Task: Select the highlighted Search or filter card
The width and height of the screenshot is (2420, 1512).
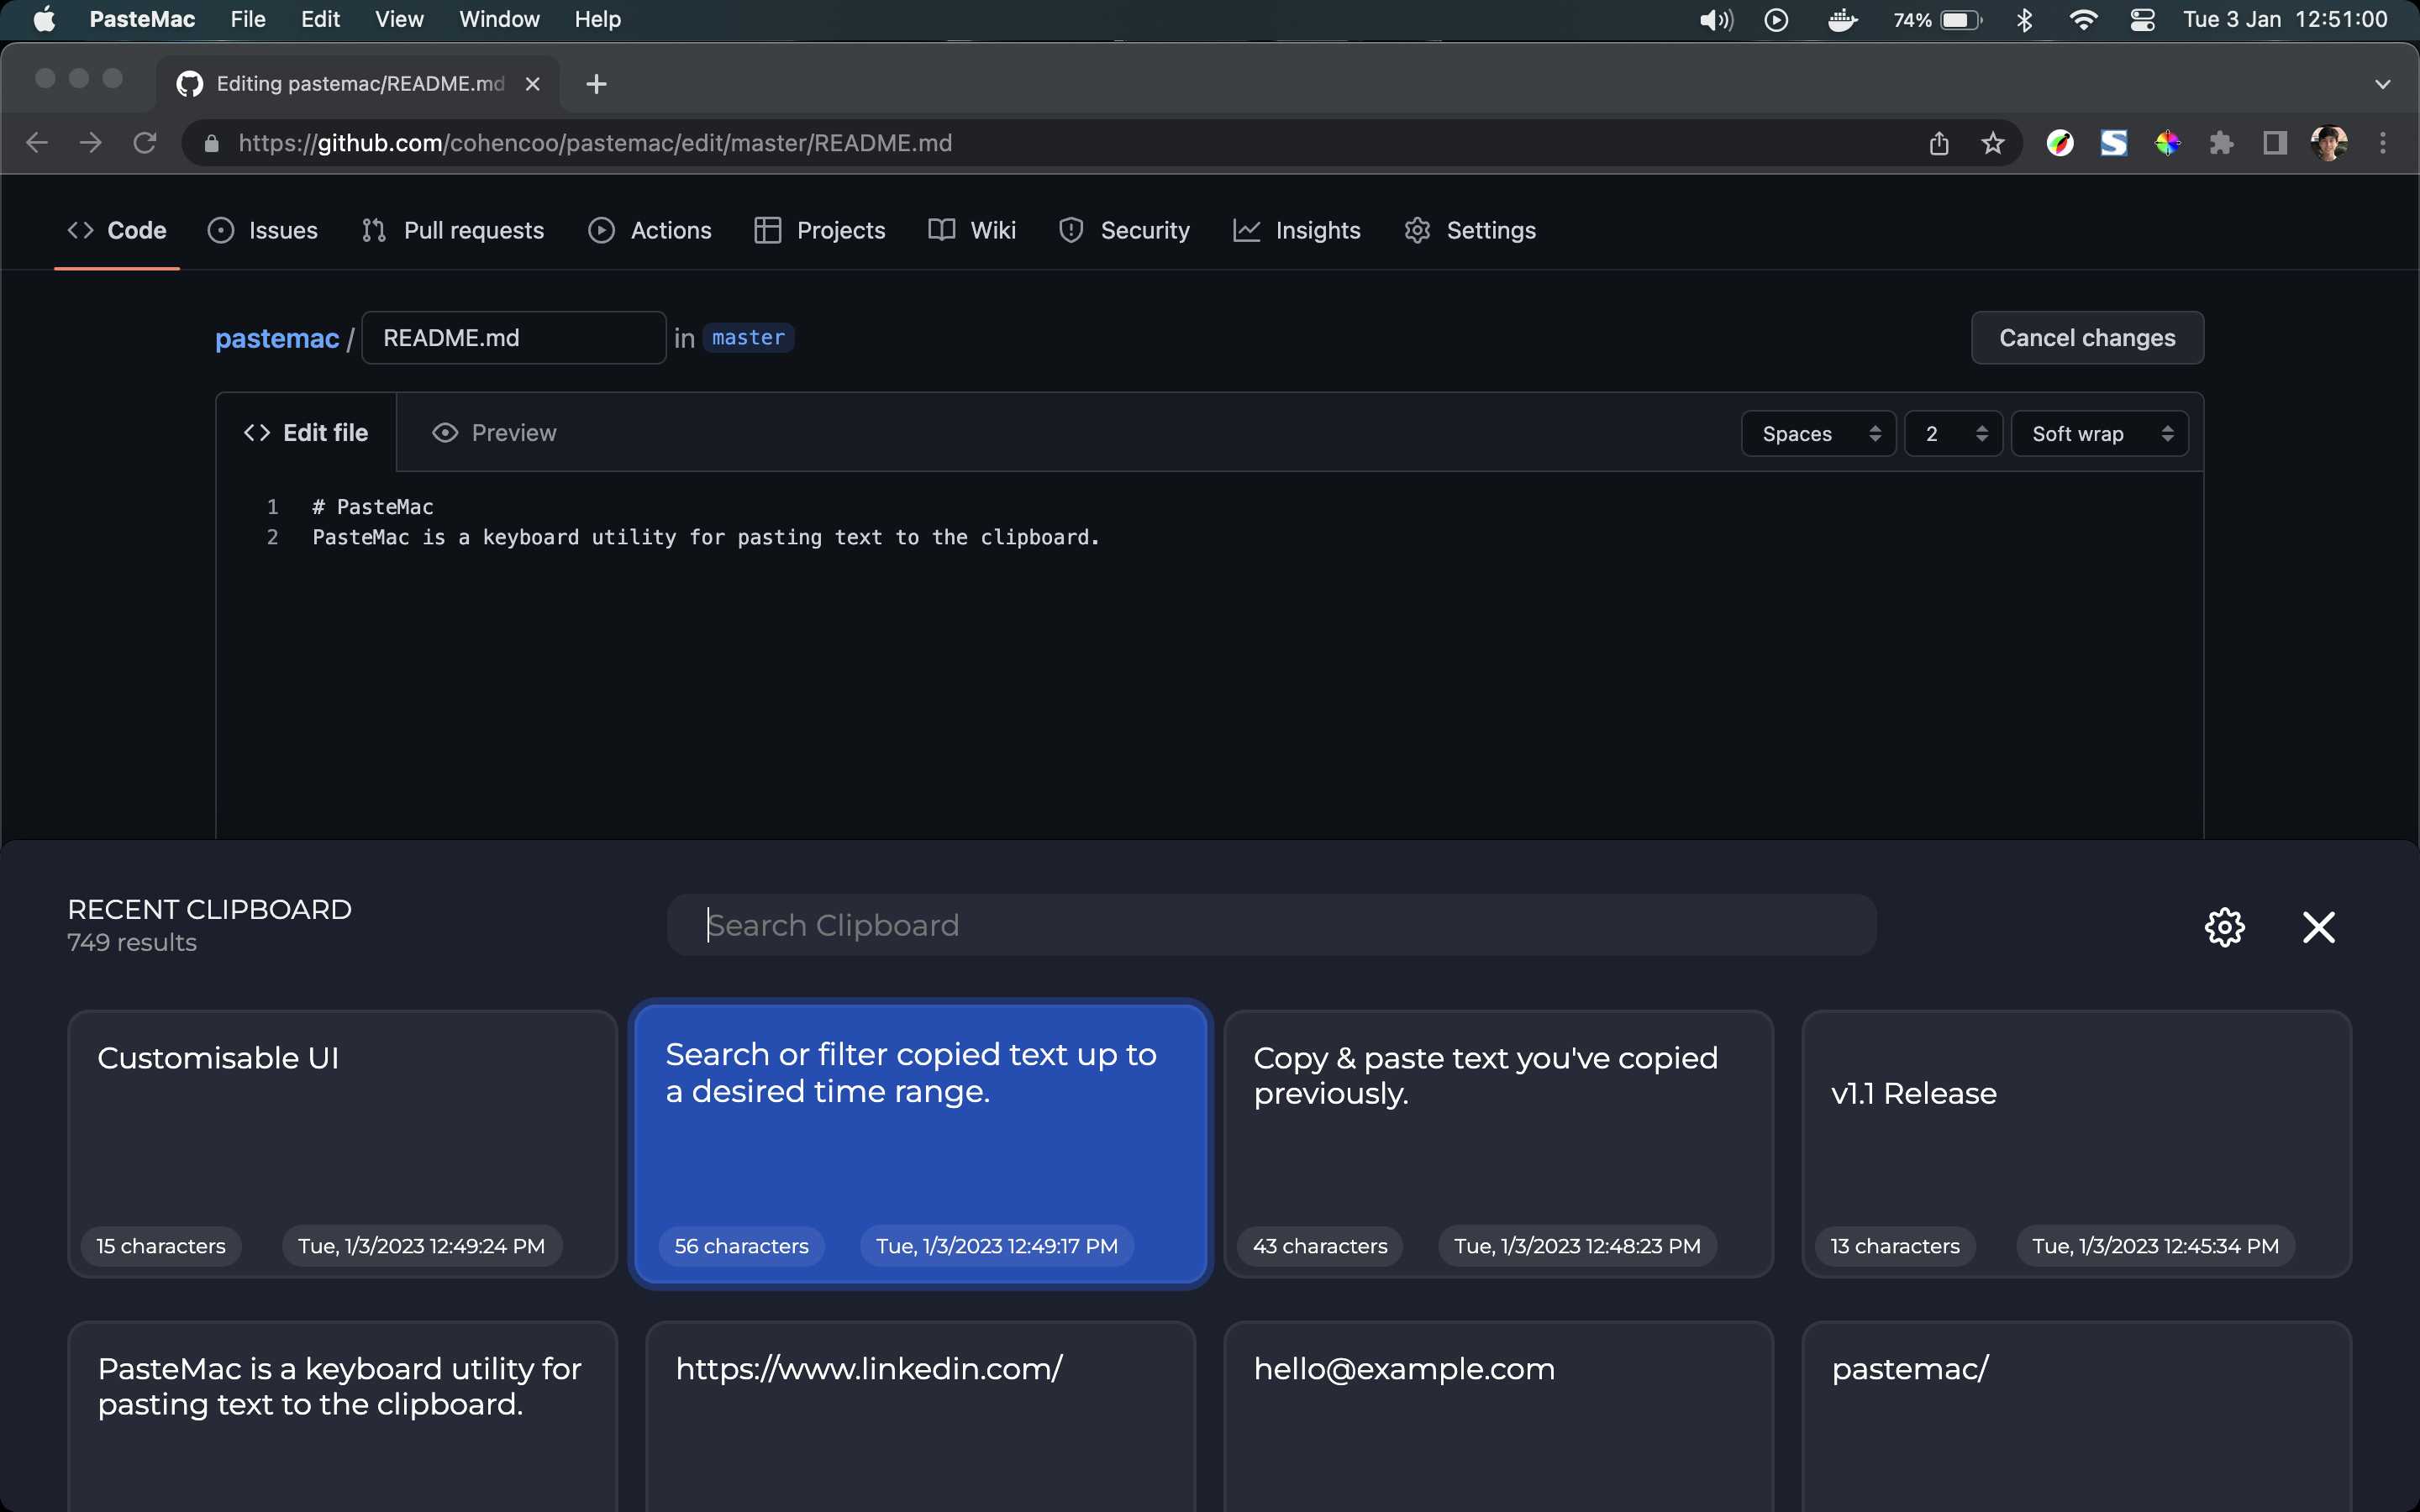Action: coord(920,1143)
